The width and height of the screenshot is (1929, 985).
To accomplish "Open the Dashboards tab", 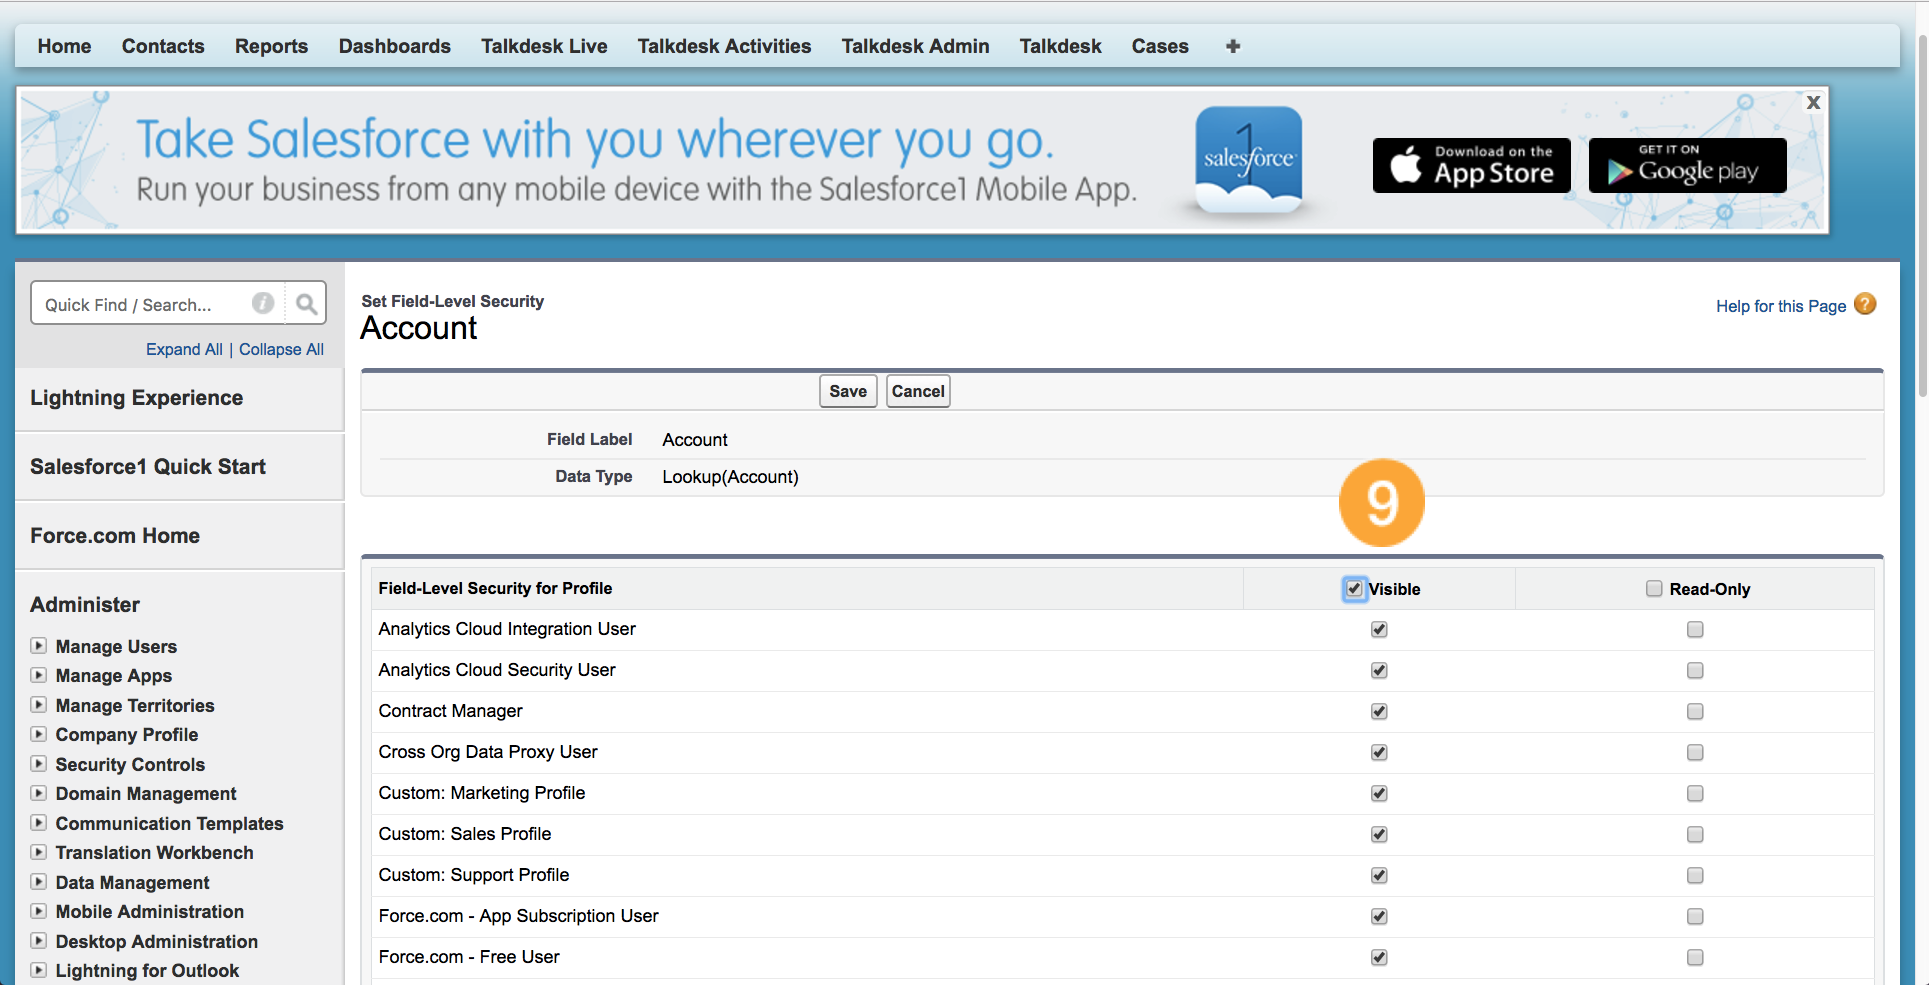I will click(x=394, y=46).
